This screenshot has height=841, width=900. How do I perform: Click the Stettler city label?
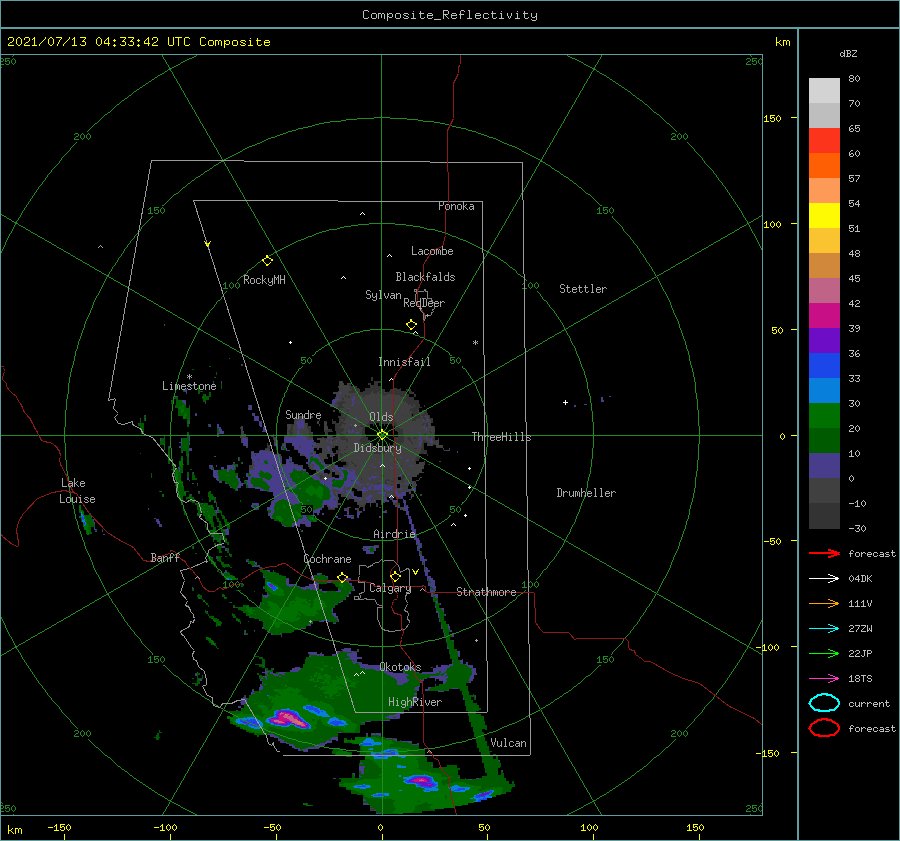[x=583, y=289]
